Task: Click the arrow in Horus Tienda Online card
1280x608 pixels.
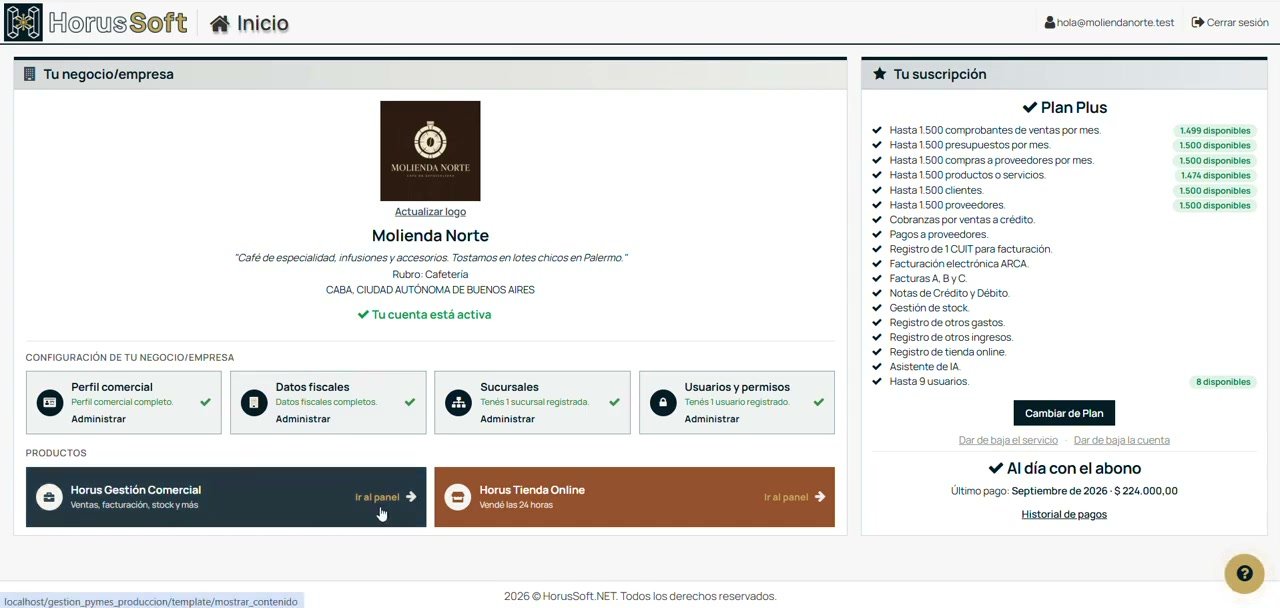Action: pos(820,497)
